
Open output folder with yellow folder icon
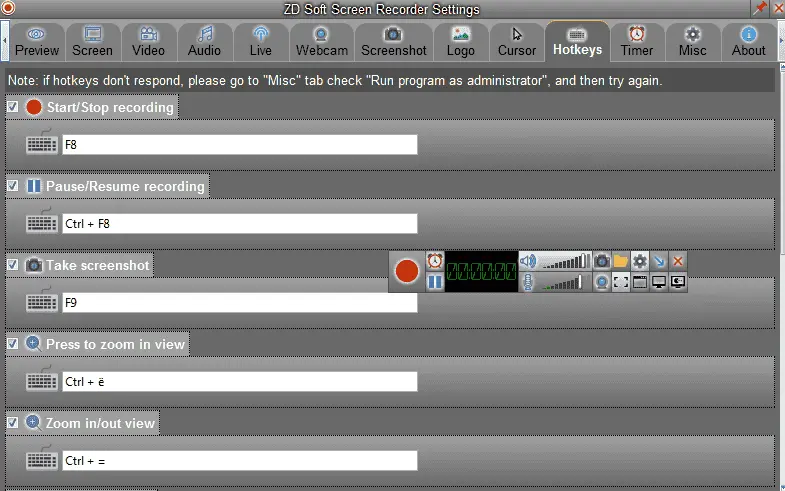pos(621,261)
